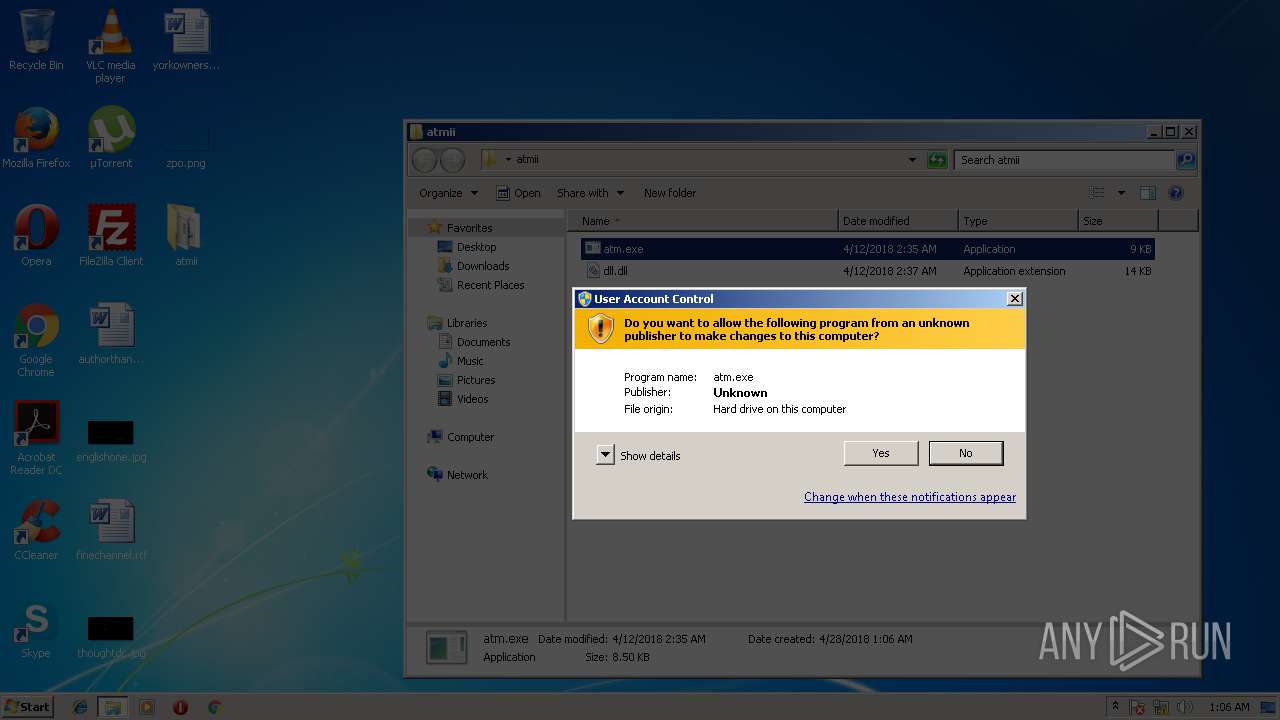This screenshot has height=720, width=1280.
Task: Launch FileZilla Client desktop shortcut
Action: [x=111, y=236]
